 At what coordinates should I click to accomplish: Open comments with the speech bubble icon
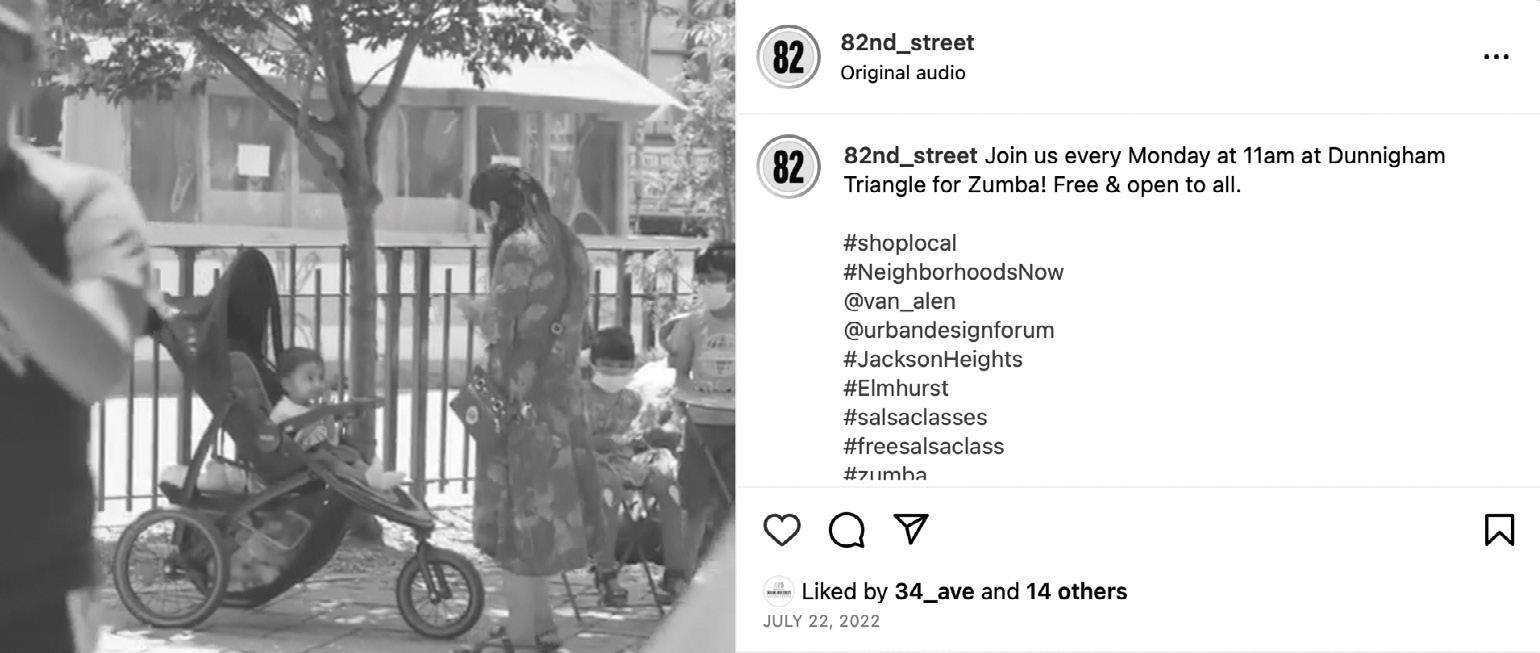[847, 530]
